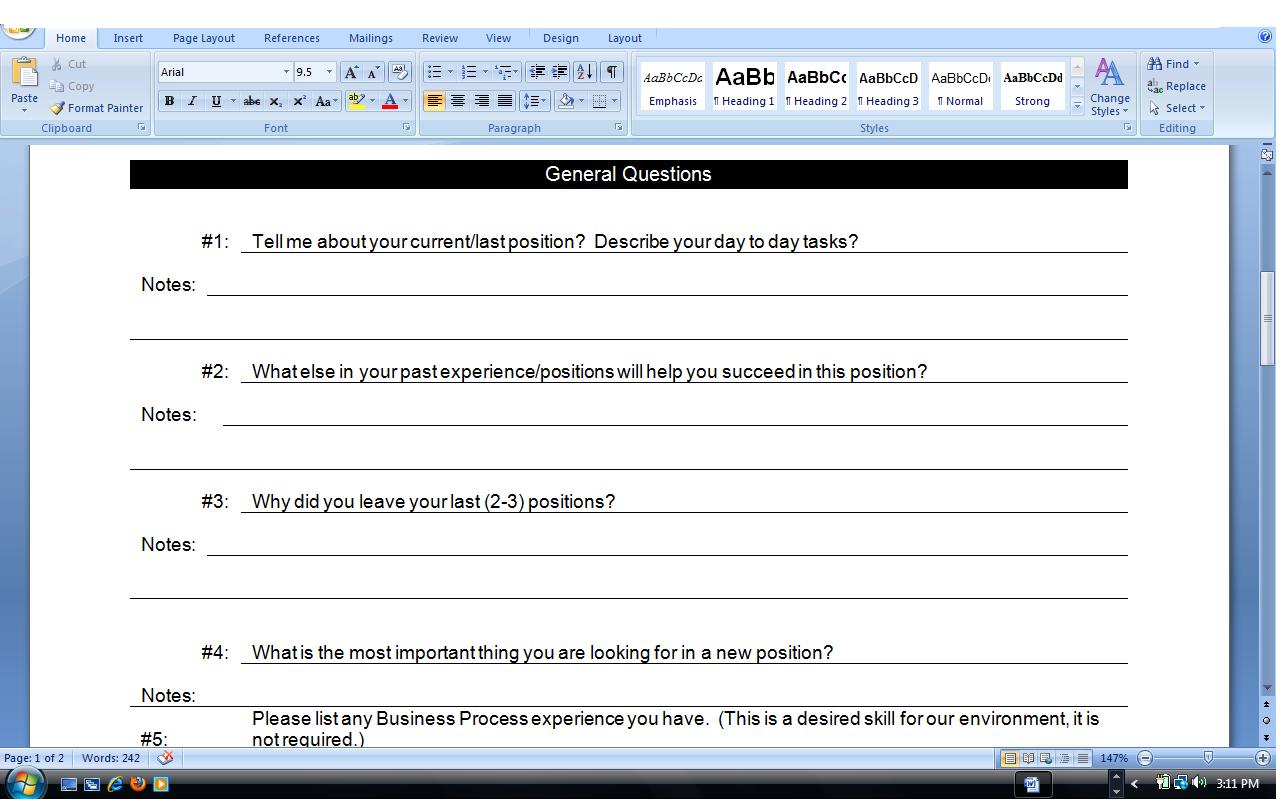
Task: Decrease paragraph indent
Action: pos(537,72)
